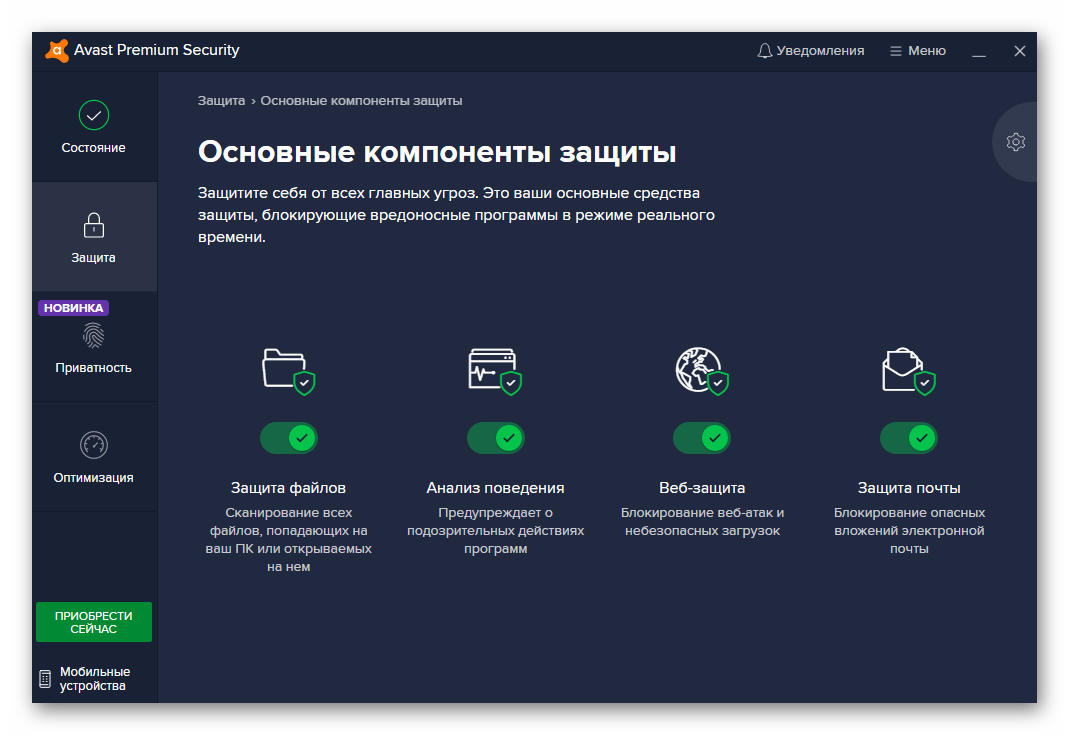The image size is (1069, 735).
Task: Click the Avast logo icon
Action: [x=57, y=50]
